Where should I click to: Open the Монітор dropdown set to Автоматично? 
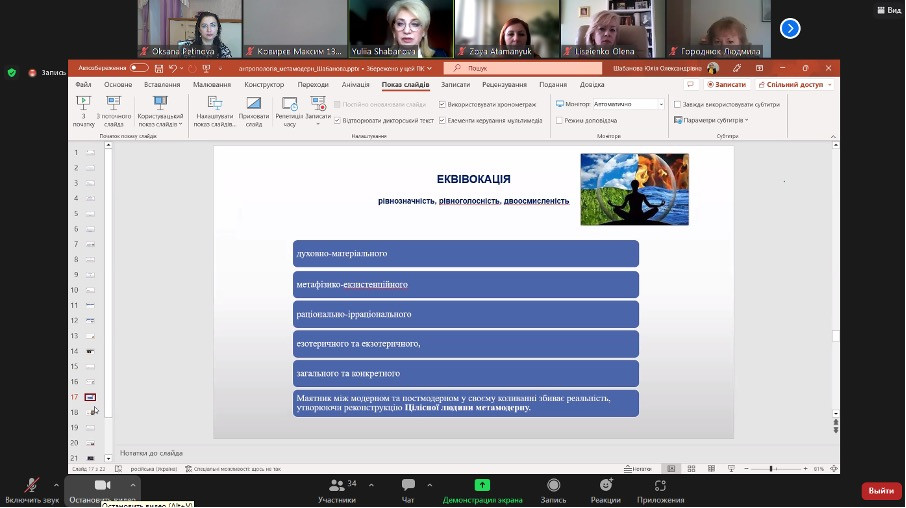pyautogui.click(x=627, y=104)
